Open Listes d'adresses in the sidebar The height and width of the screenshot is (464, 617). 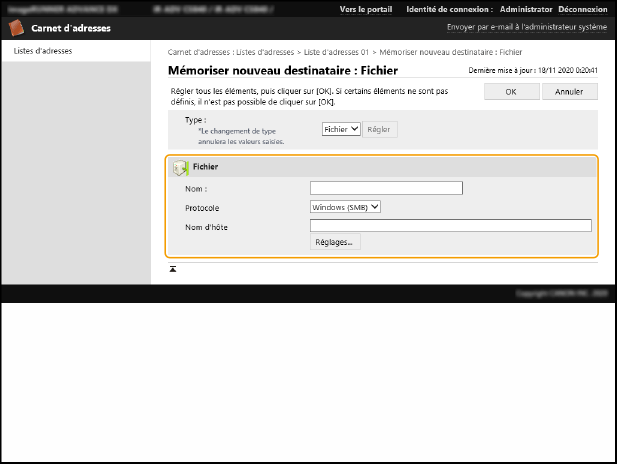42,51
